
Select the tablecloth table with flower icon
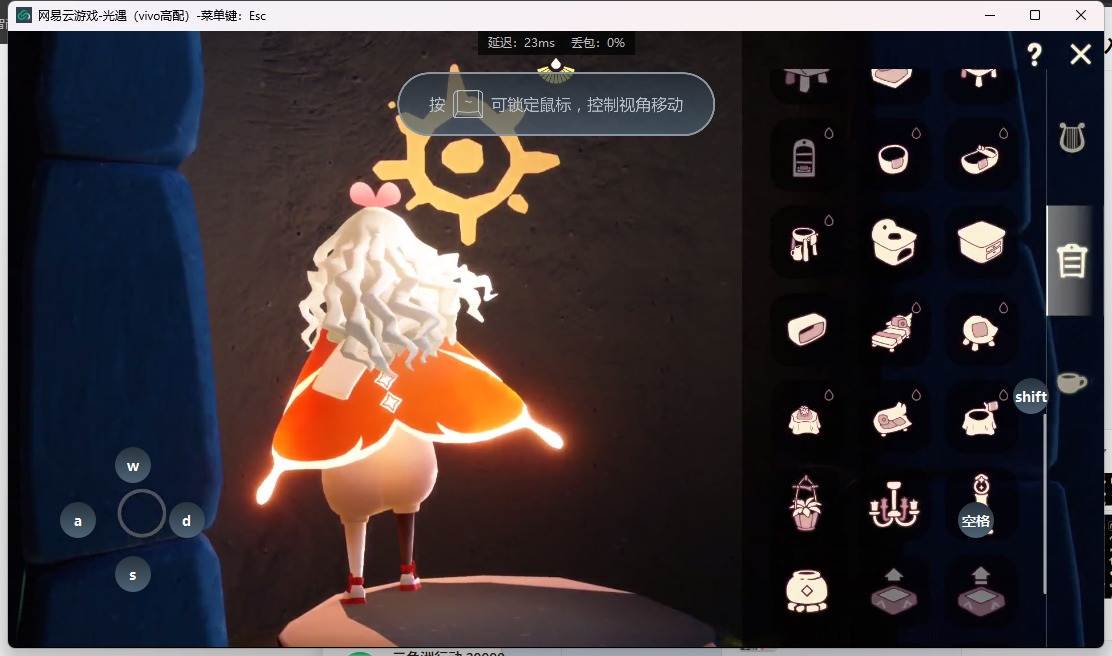805,419
